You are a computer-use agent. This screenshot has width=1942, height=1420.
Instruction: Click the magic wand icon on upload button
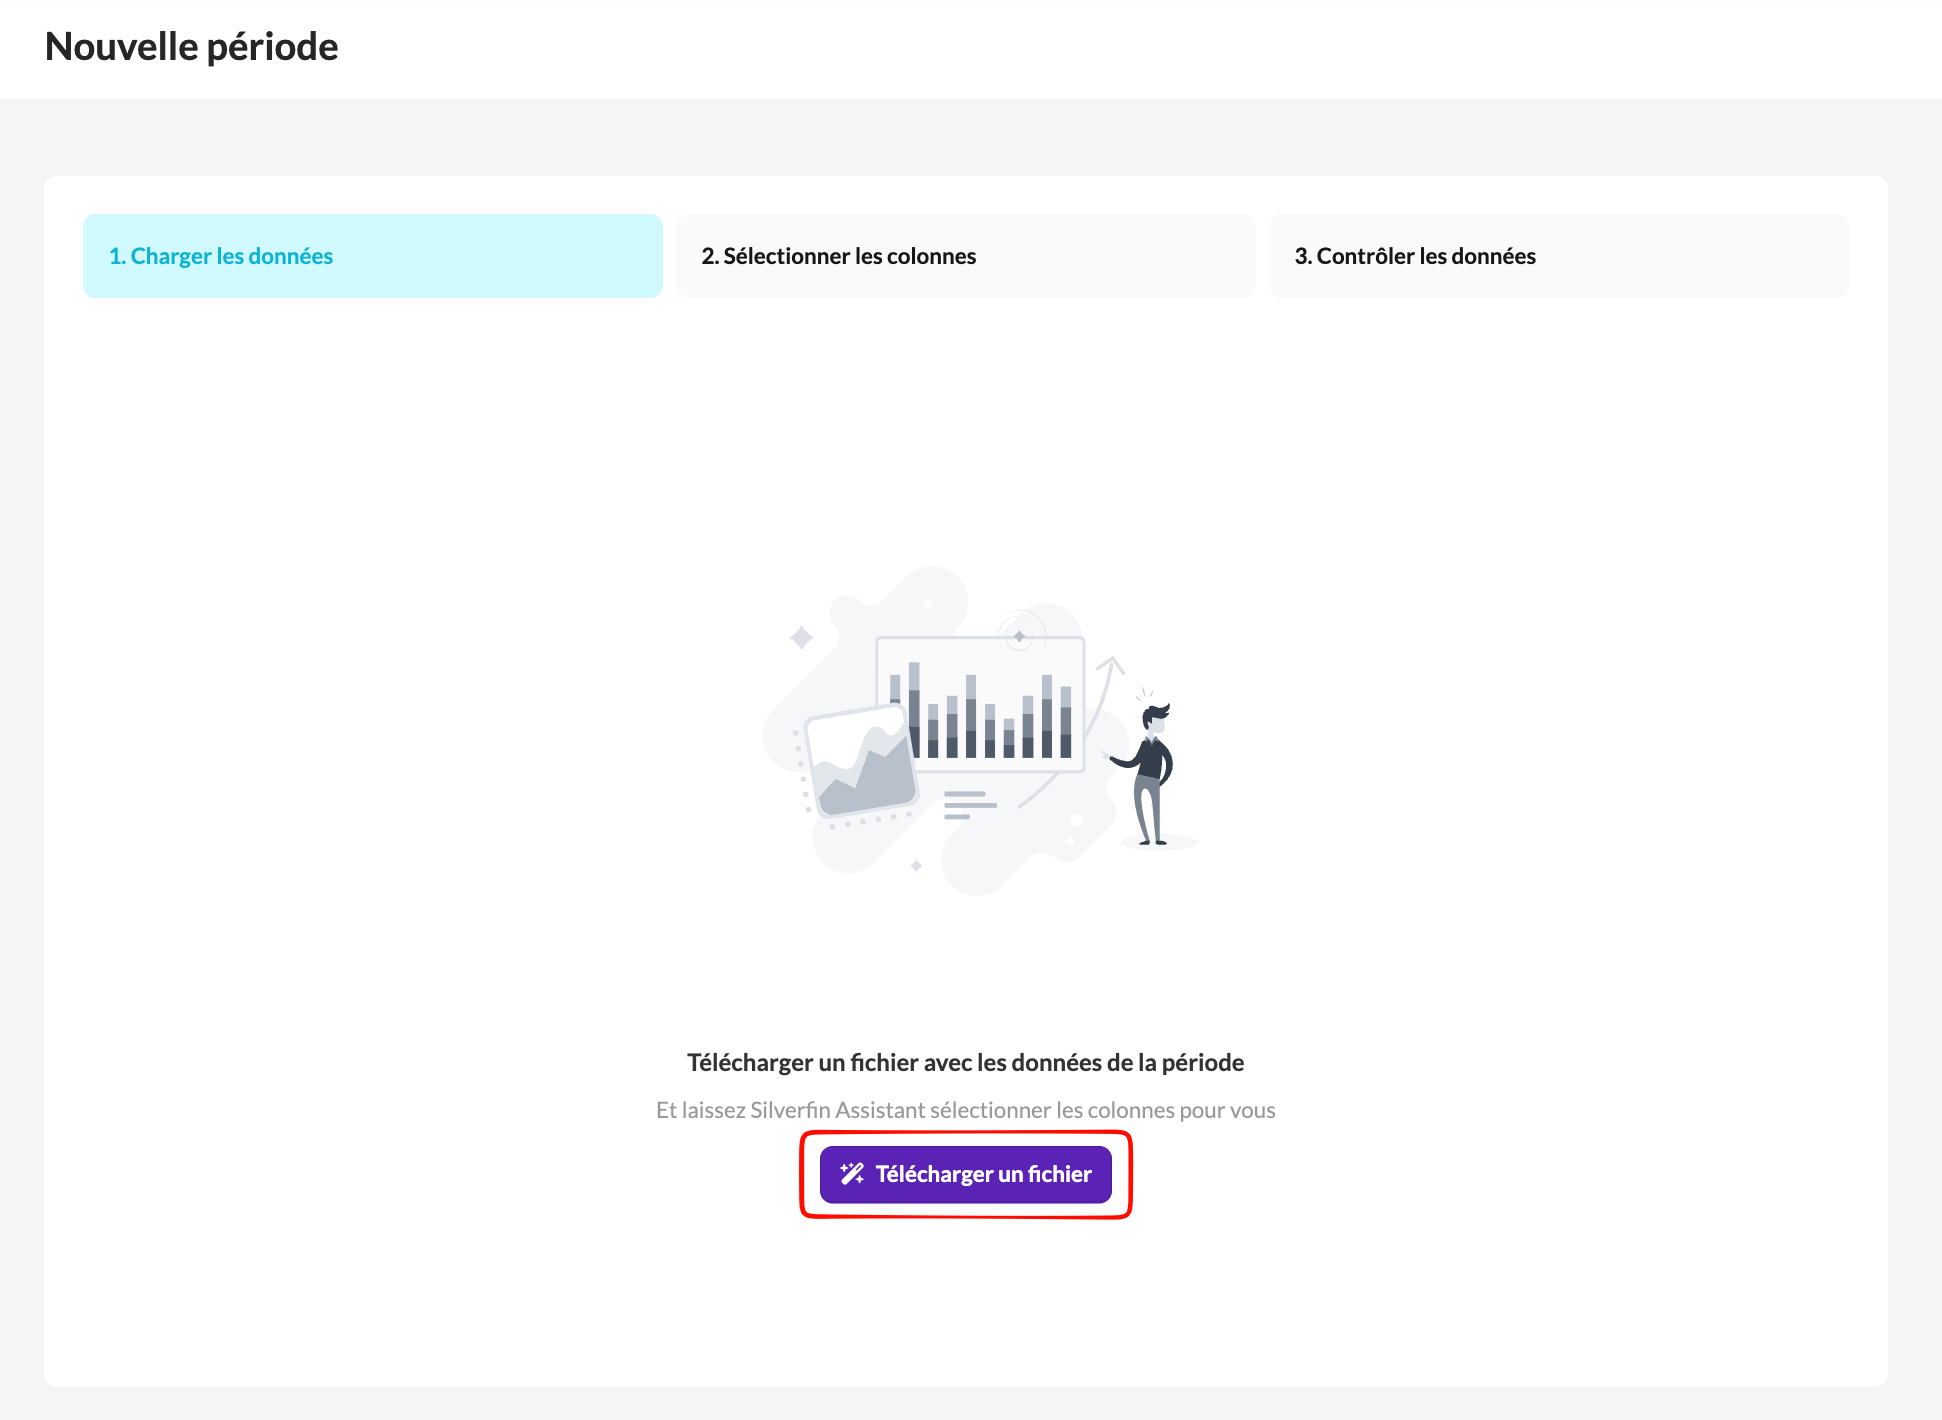[x=851, y=1174]
